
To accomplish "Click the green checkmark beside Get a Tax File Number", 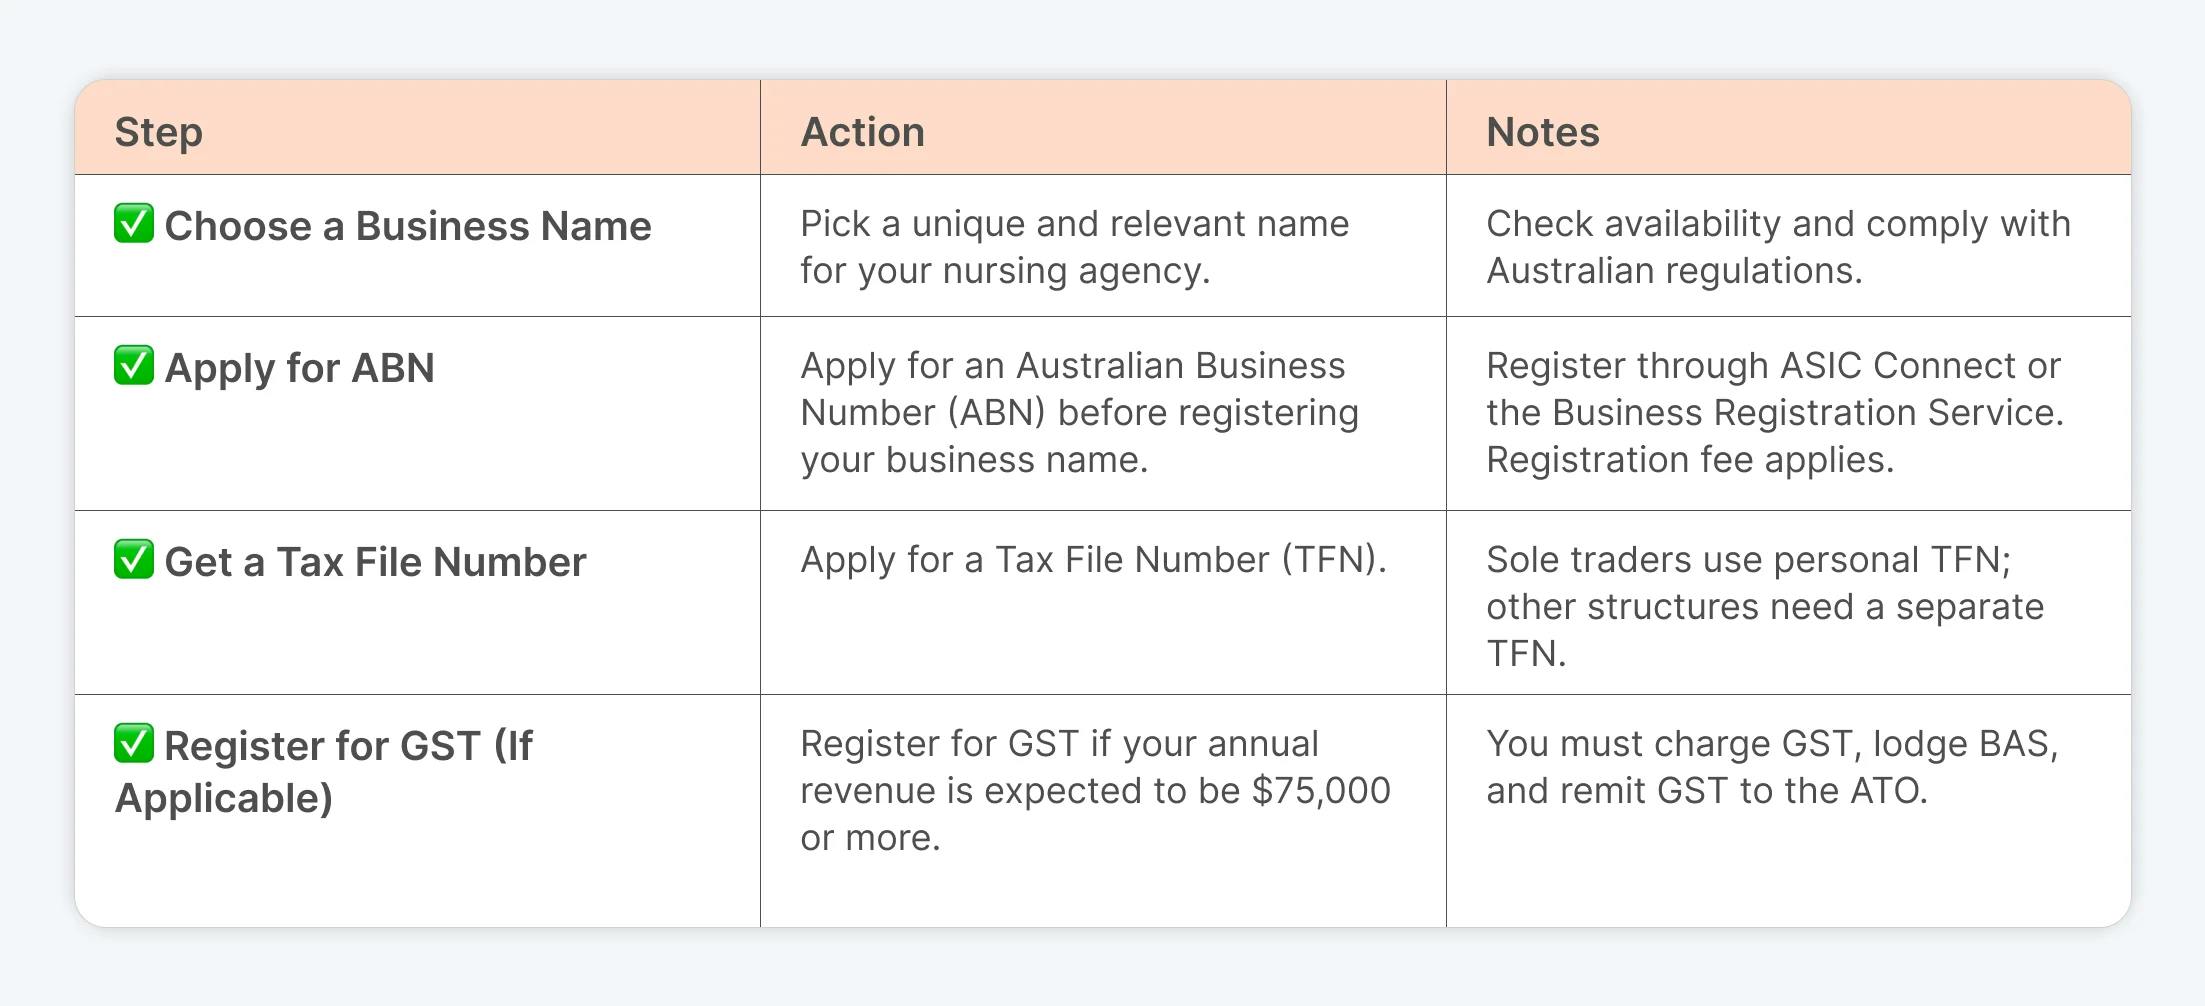I will click(x=134, y=559).
